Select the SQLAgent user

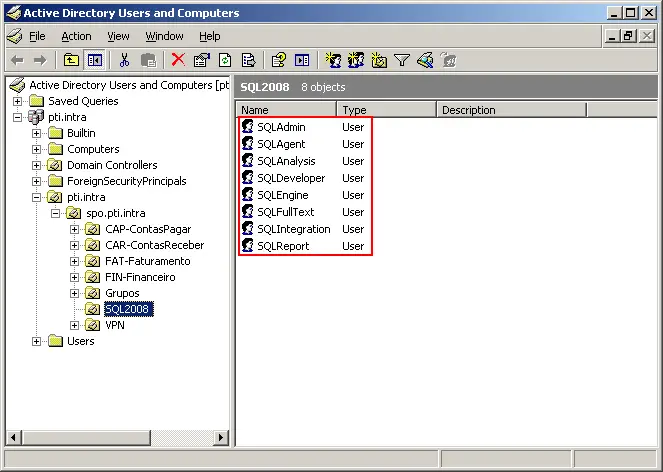(281, 144)
